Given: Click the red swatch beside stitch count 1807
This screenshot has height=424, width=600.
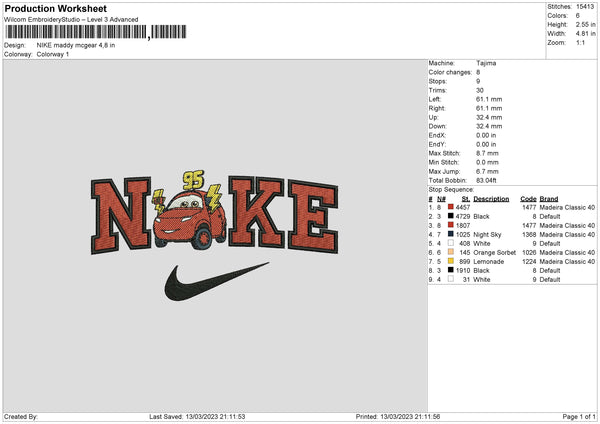Looking at the screenshot, I should 451,225.
